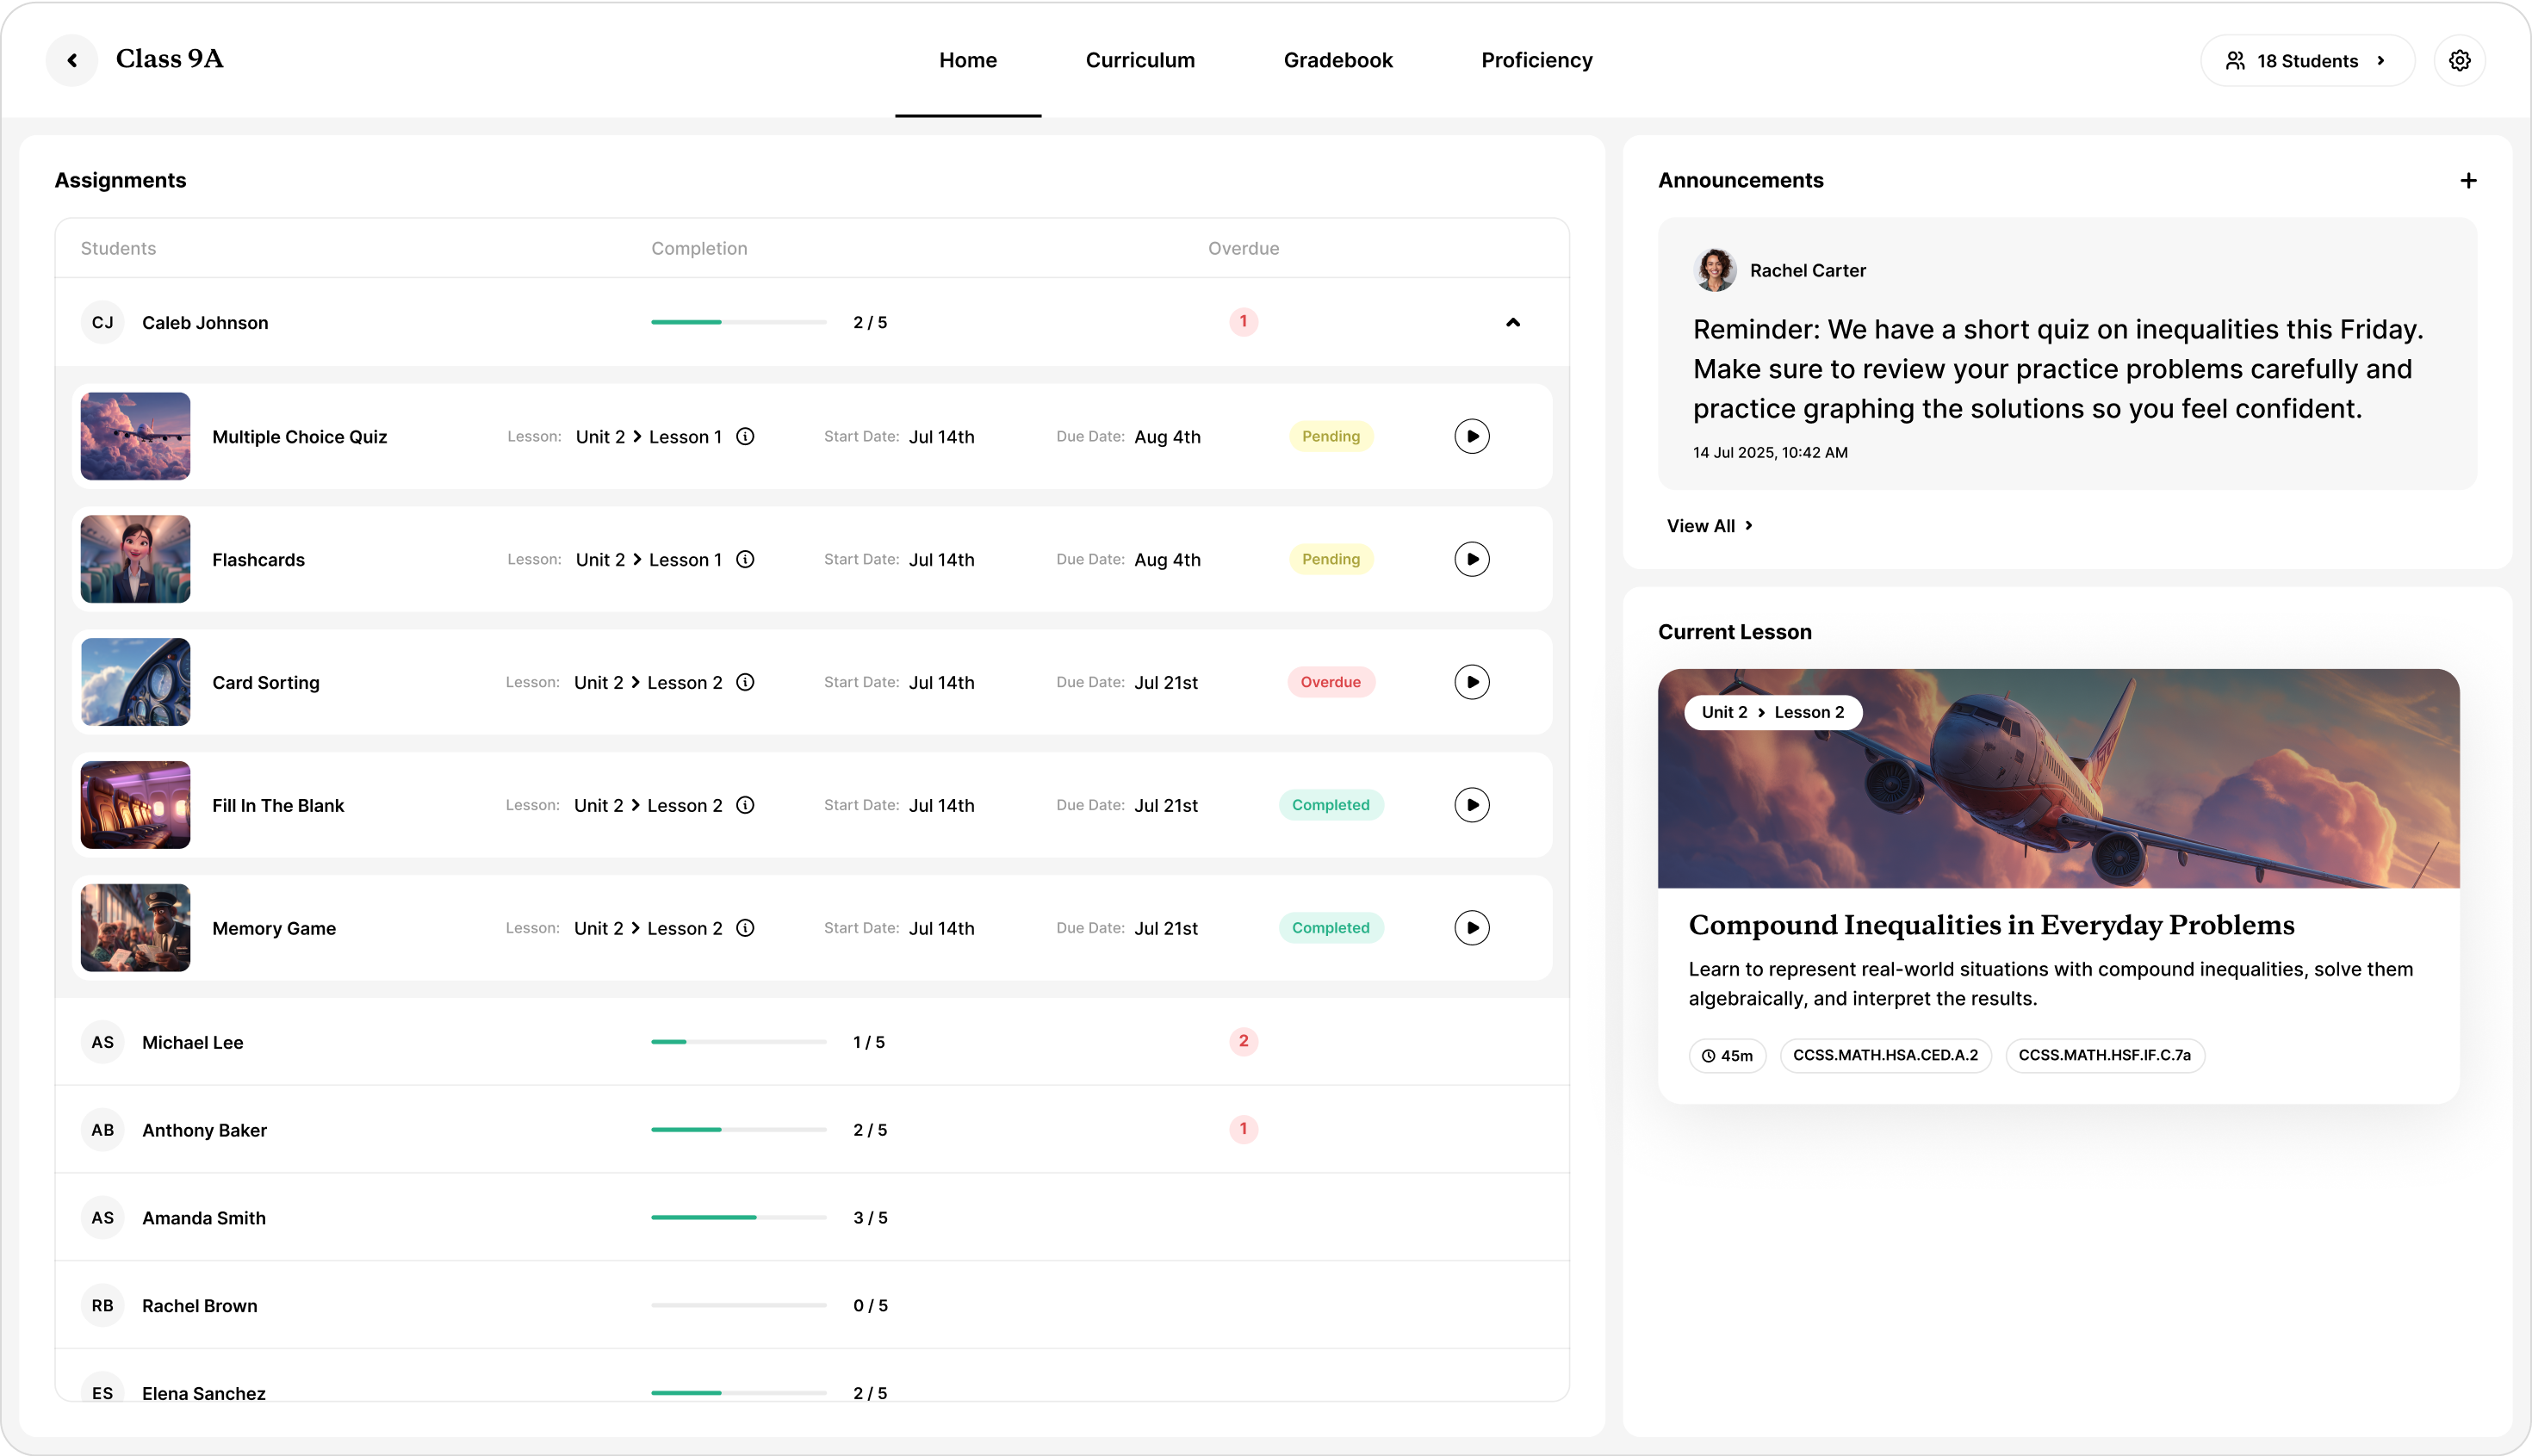The height and width of the screenshot is (1456, 2532).
Task: Open class settings gear icon
Action: (x=2459, y=60)
